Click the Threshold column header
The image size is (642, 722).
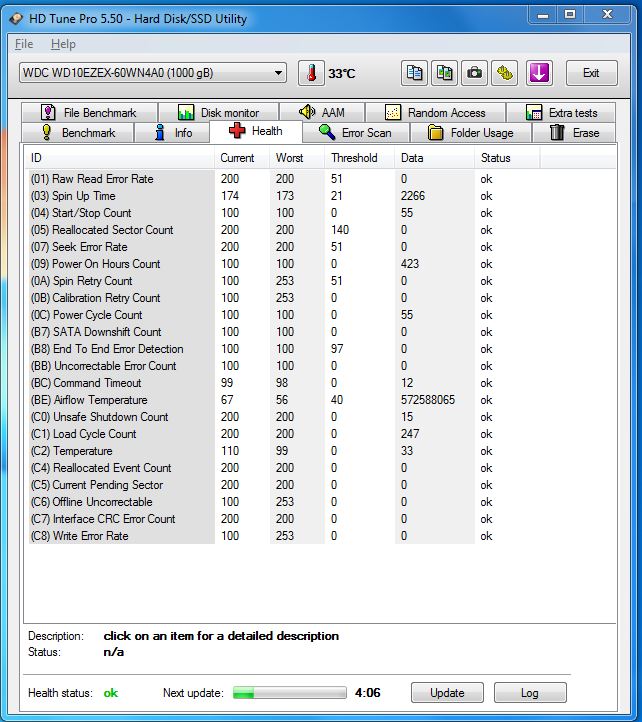tap(360, 158)
